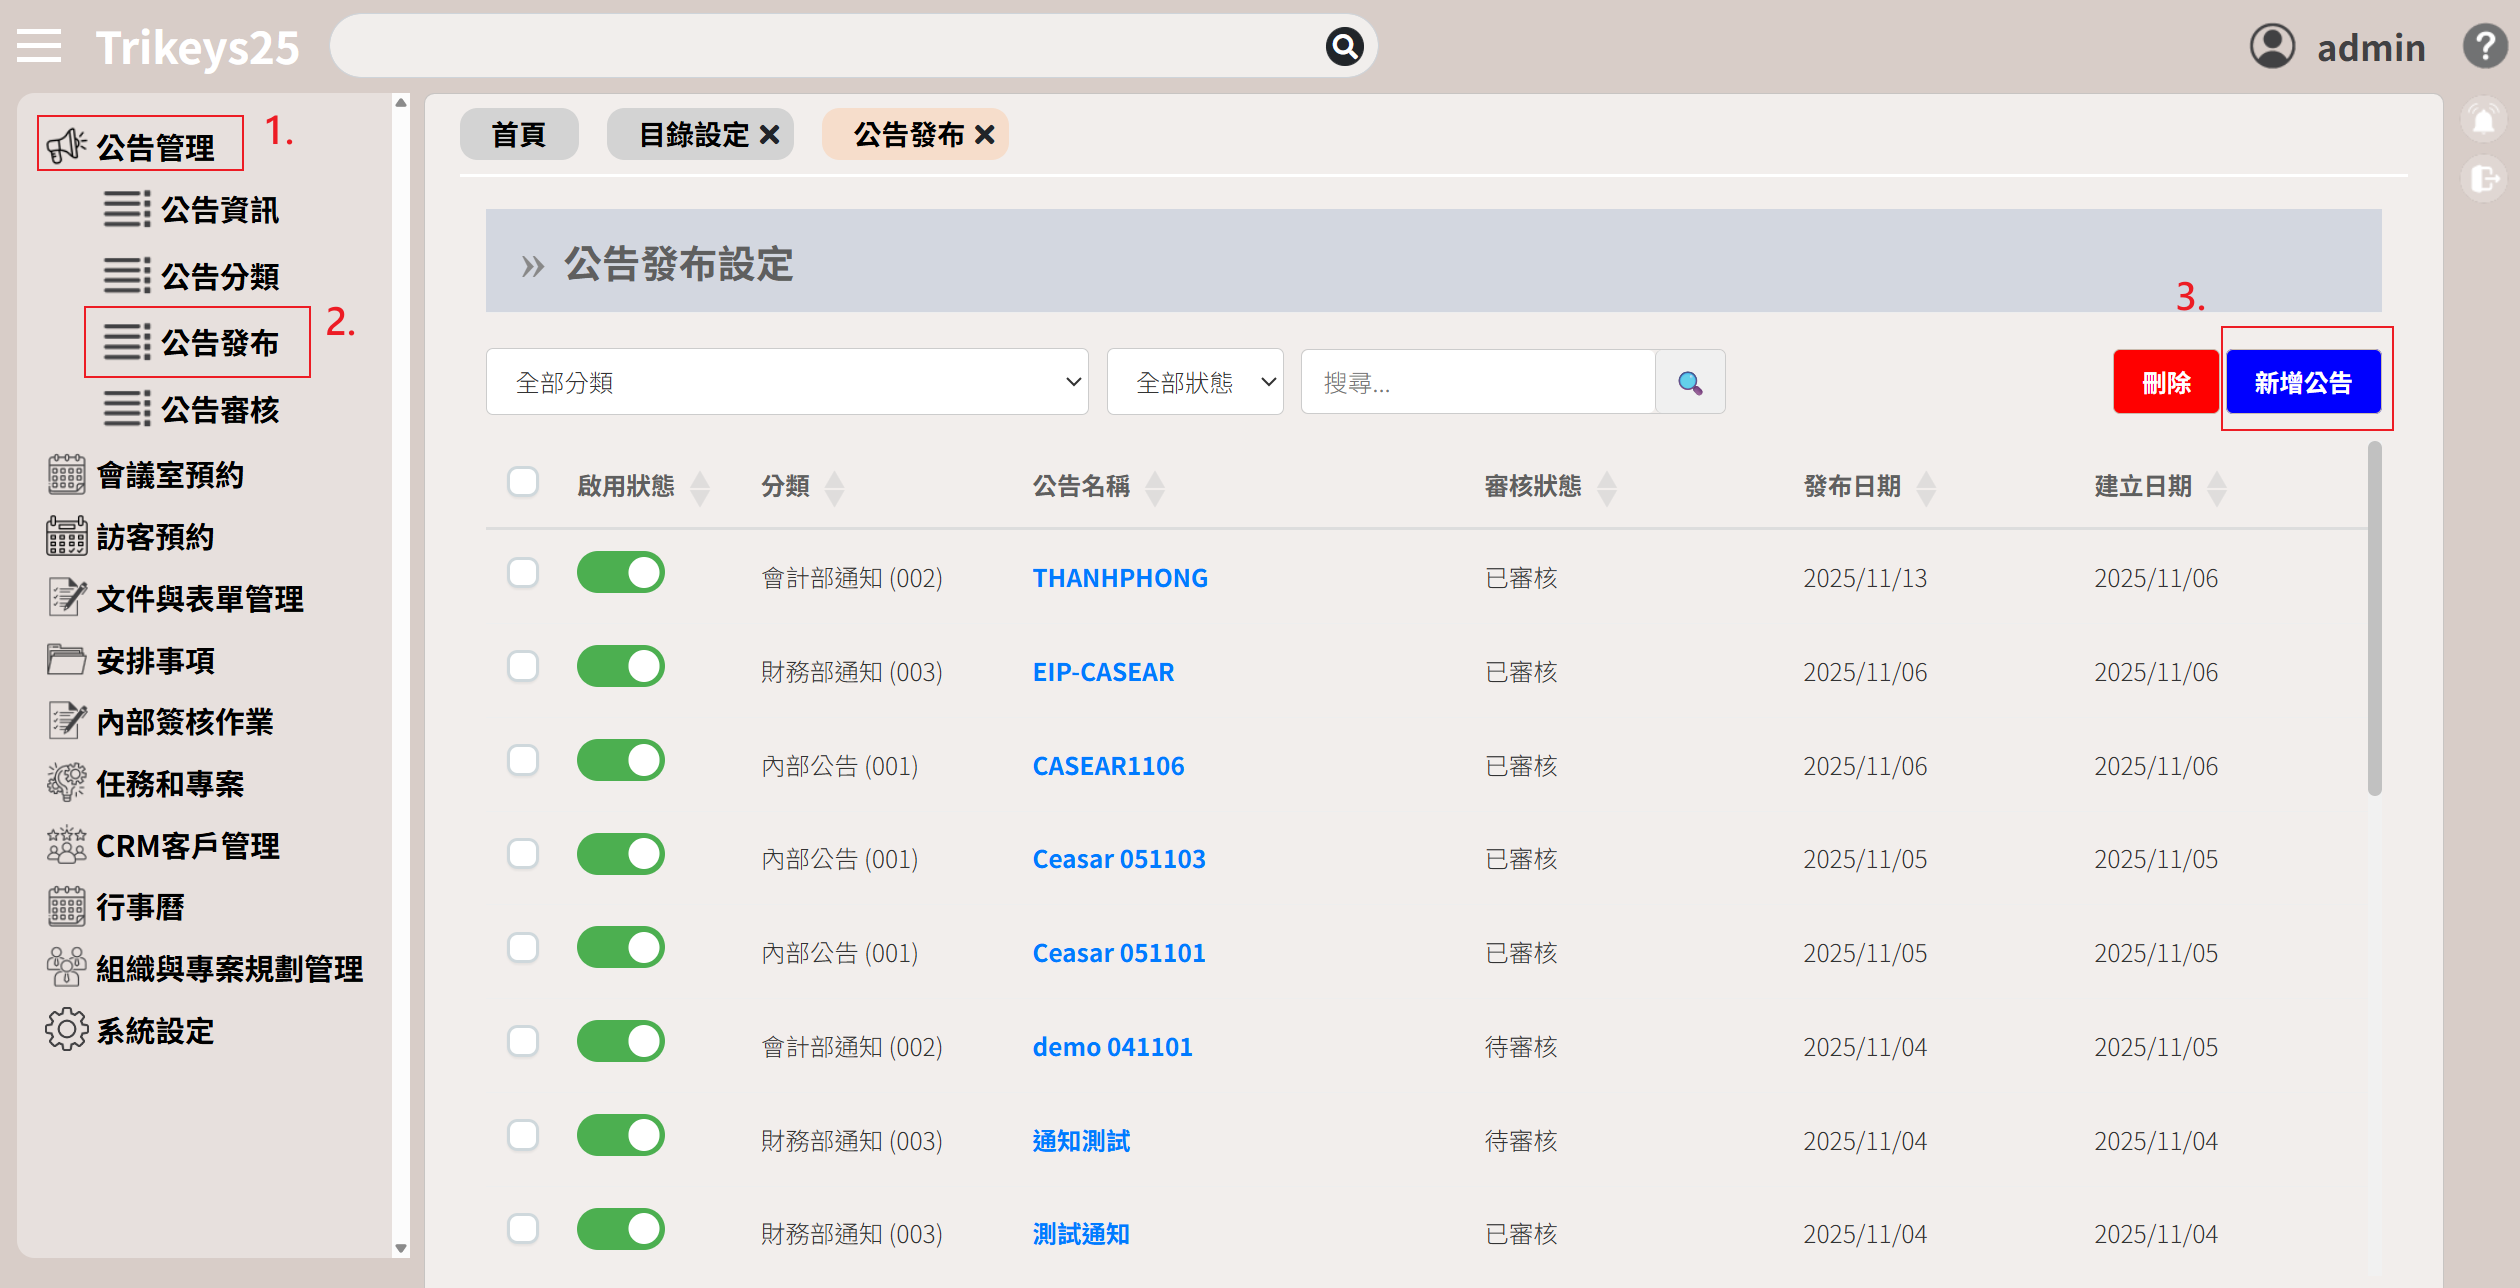
Task: Toggle enabled switch for demo 041101
Action: point(620,1041)
